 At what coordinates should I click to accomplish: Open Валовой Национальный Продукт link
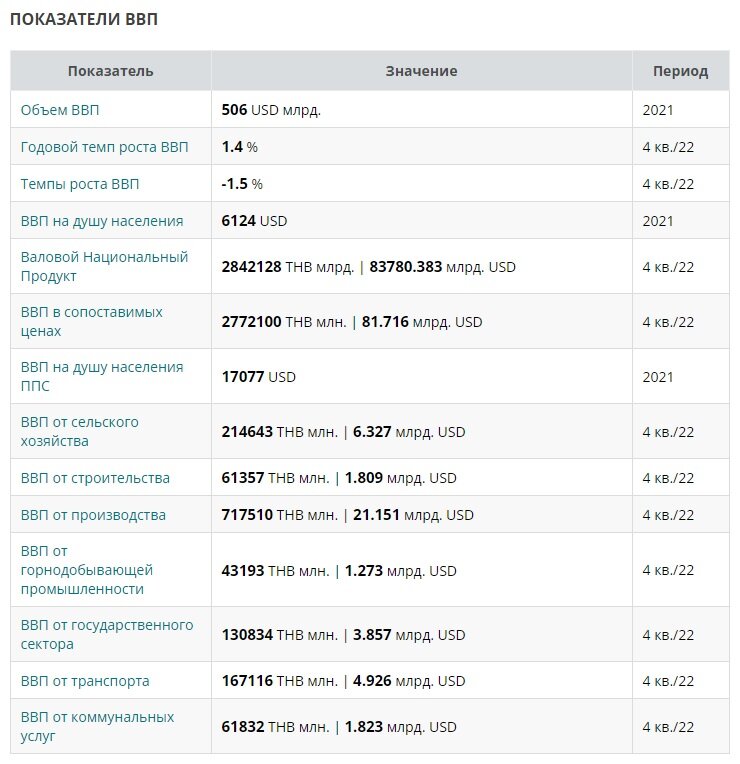(104, 267)
